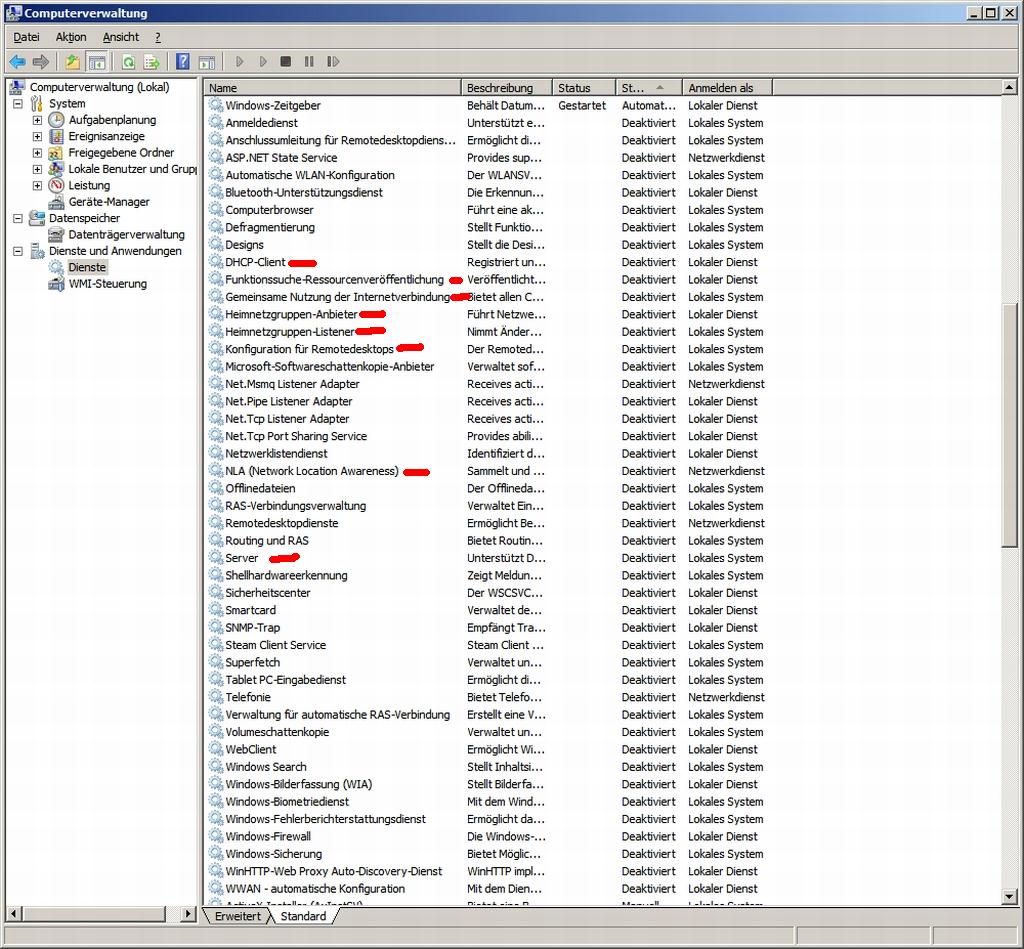Click the Up one level folder icon
Screen dimensions: 1024x949
pos(72,62)
